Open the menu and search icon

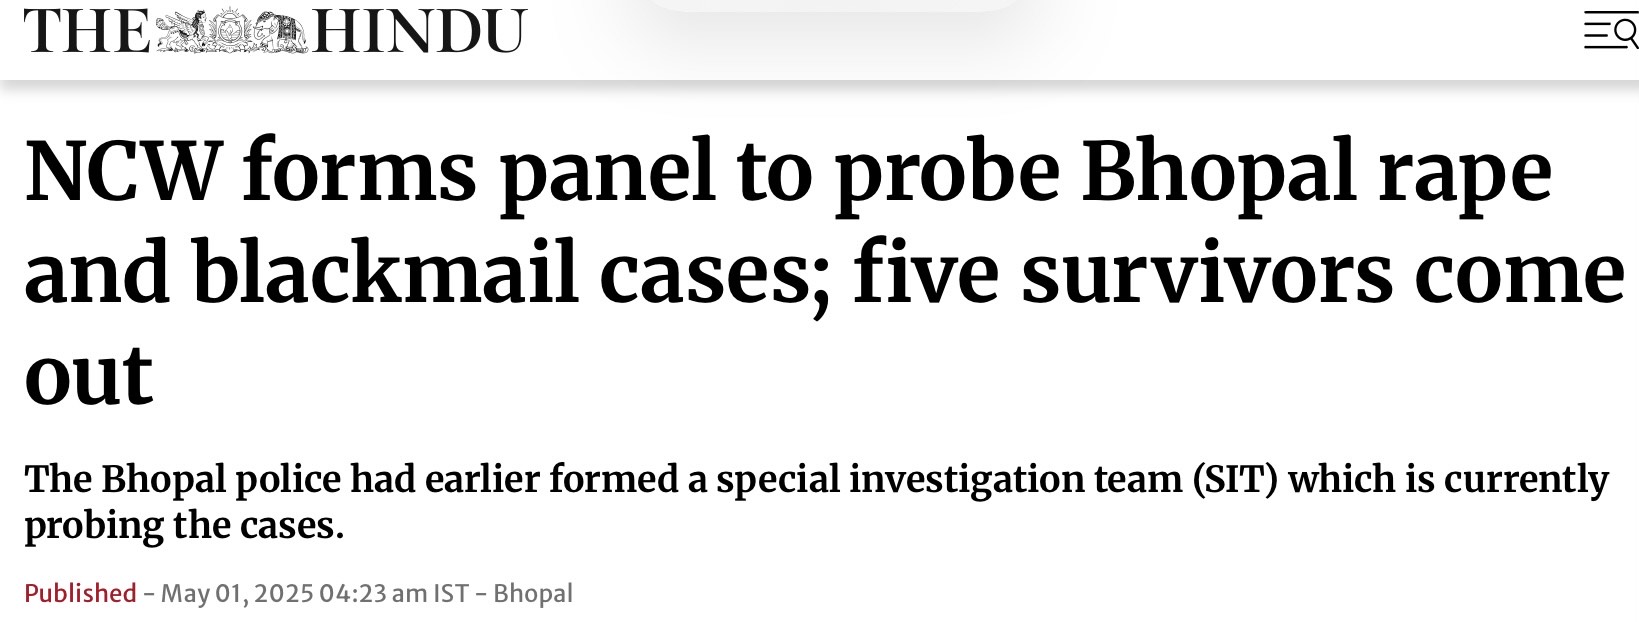point(1610,33)
